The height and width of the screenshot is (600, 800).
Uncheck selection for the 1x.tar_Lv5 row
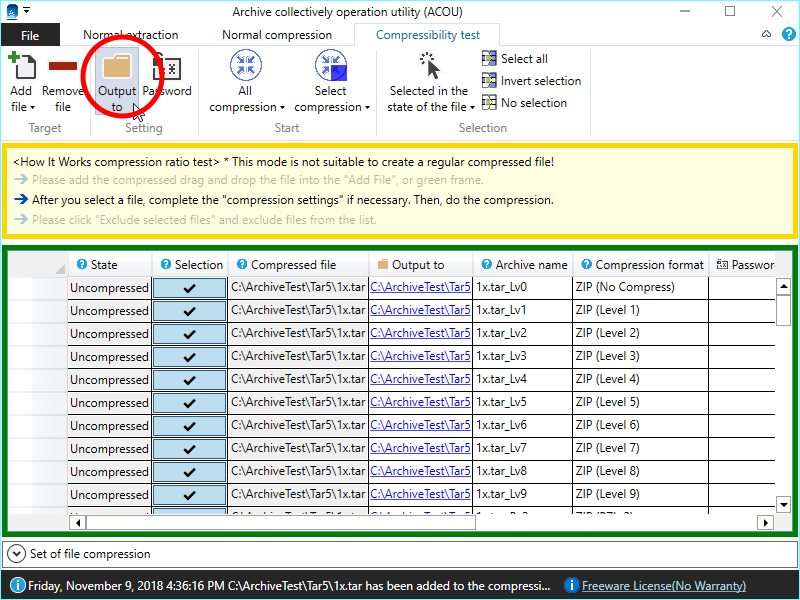point(190,402)
